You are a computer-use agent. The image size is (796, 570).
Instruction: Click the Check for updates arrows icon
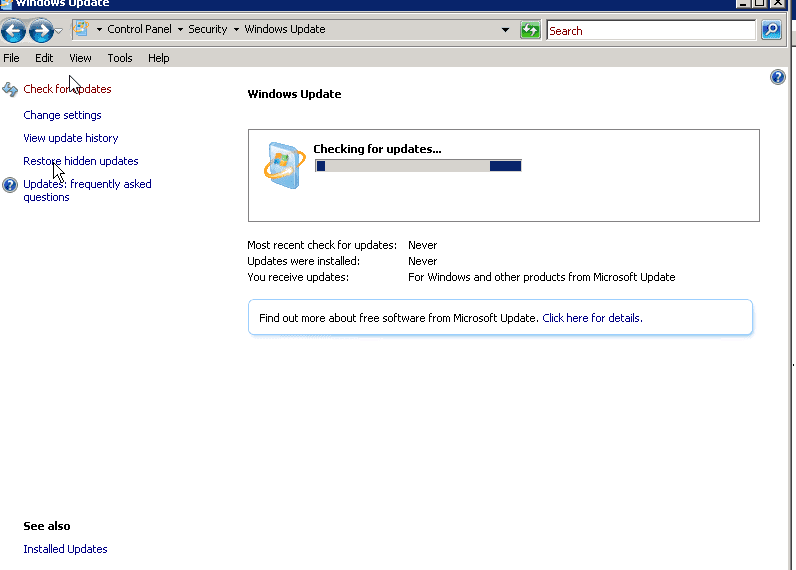point(10,90)
